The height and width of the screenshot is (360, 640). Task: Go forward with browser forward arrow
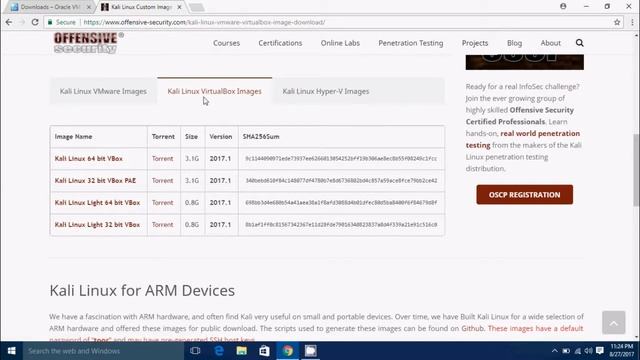coord(22,22)
